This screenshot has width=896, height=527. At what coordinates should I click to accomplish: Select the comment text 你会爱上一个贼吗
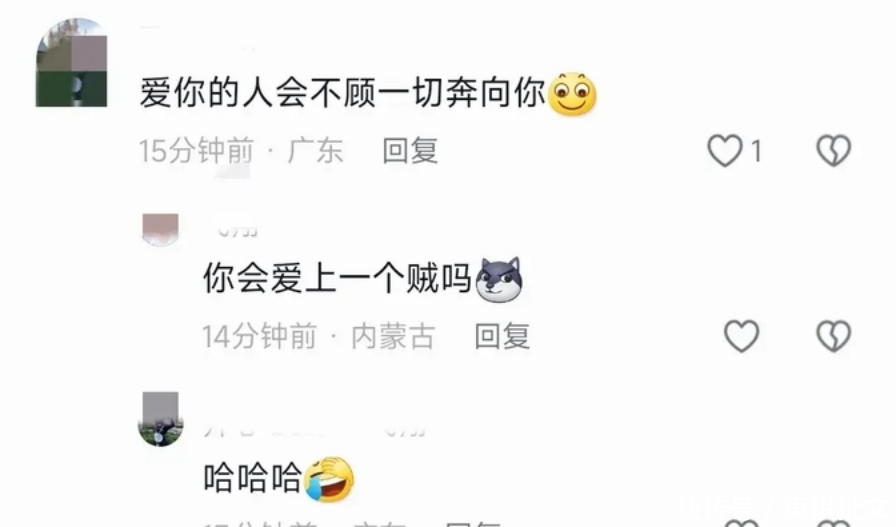337,278
